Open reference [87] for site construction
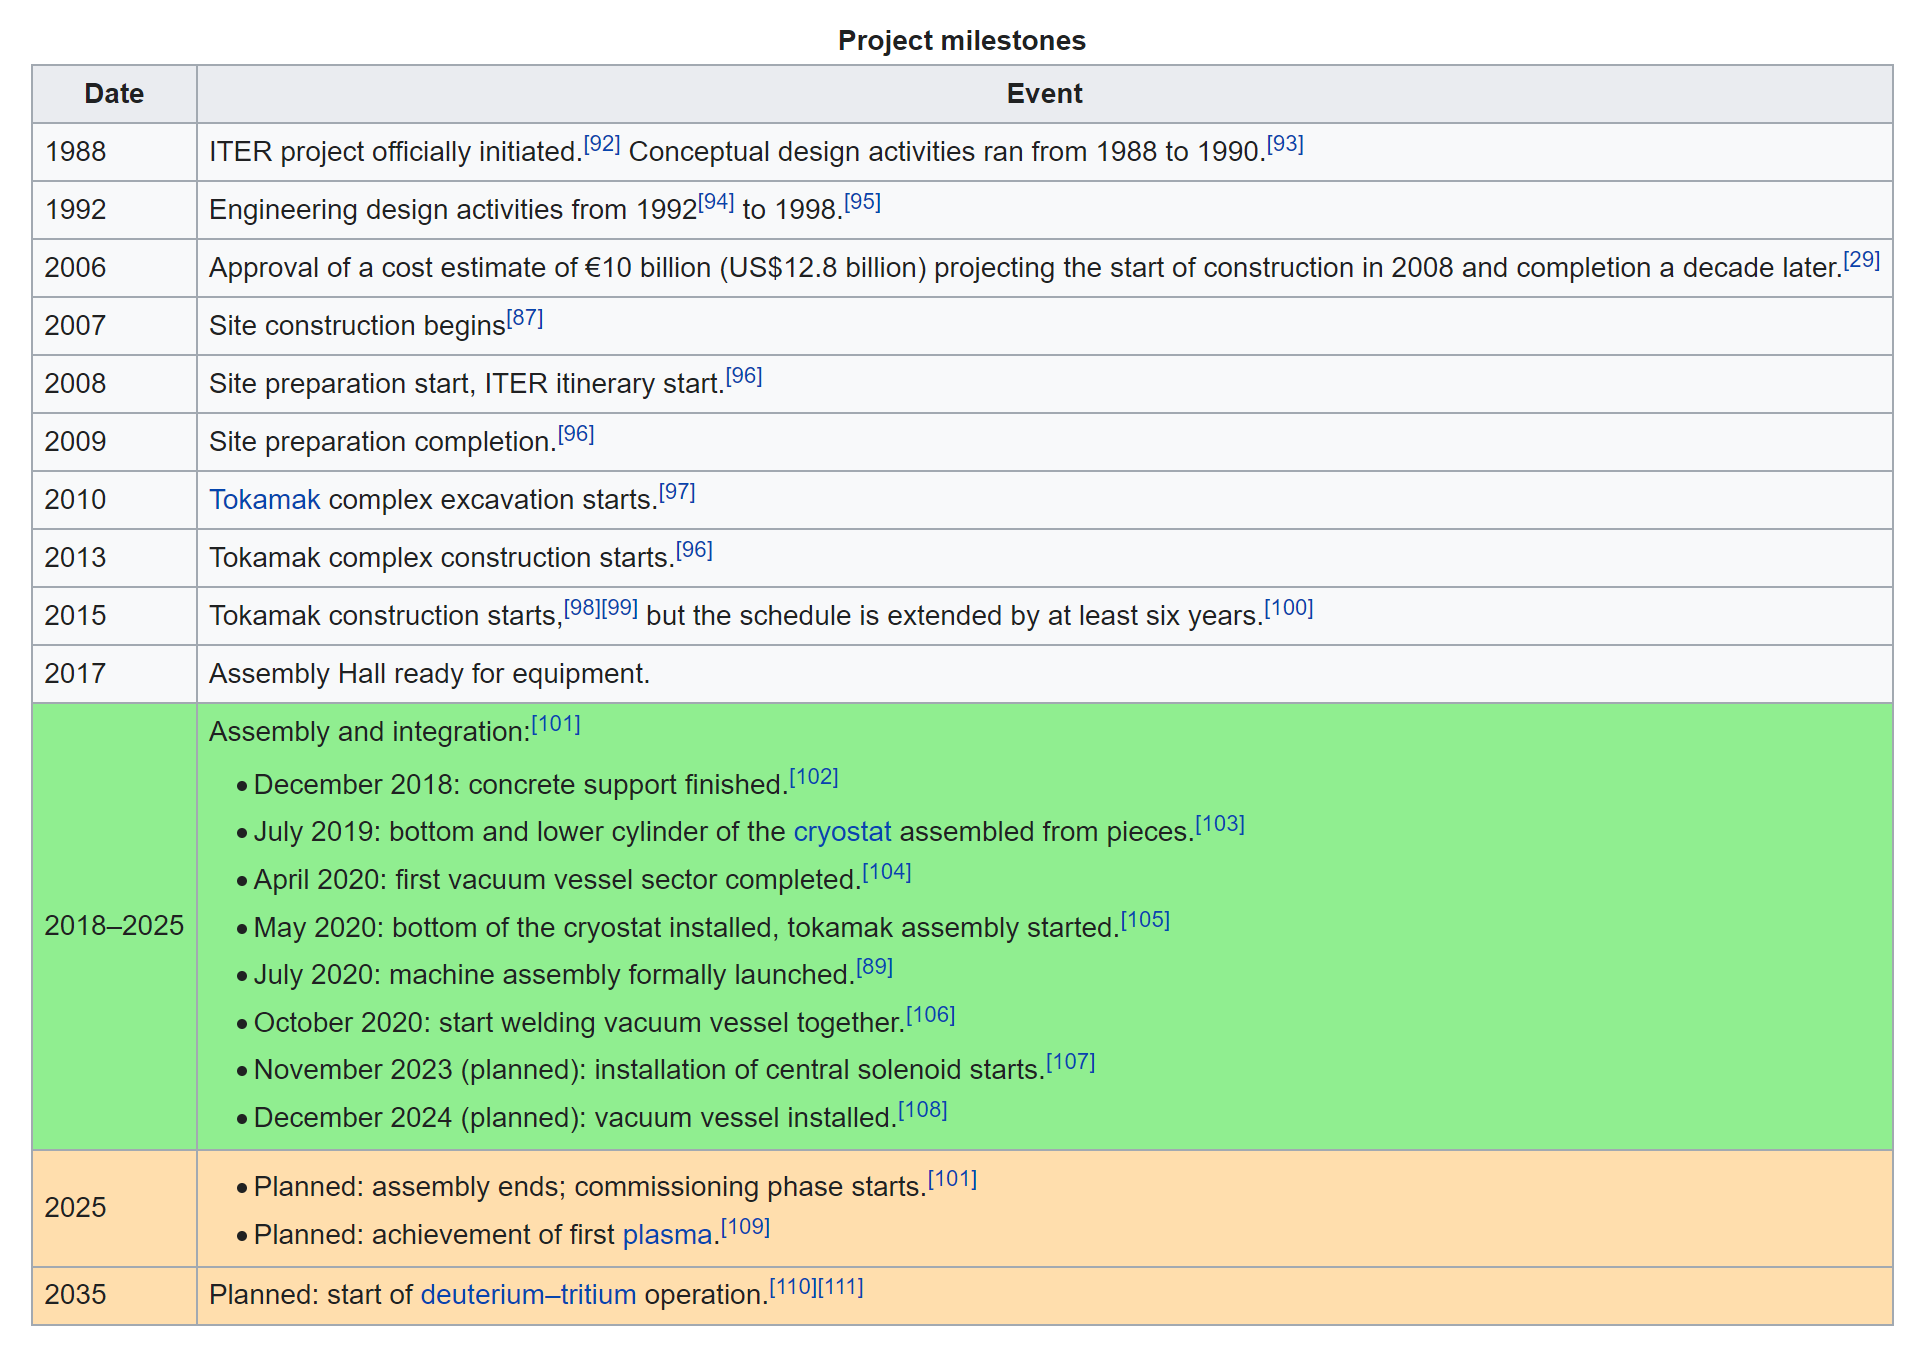The image size is (1923, 1355). [x=525, y=318]
